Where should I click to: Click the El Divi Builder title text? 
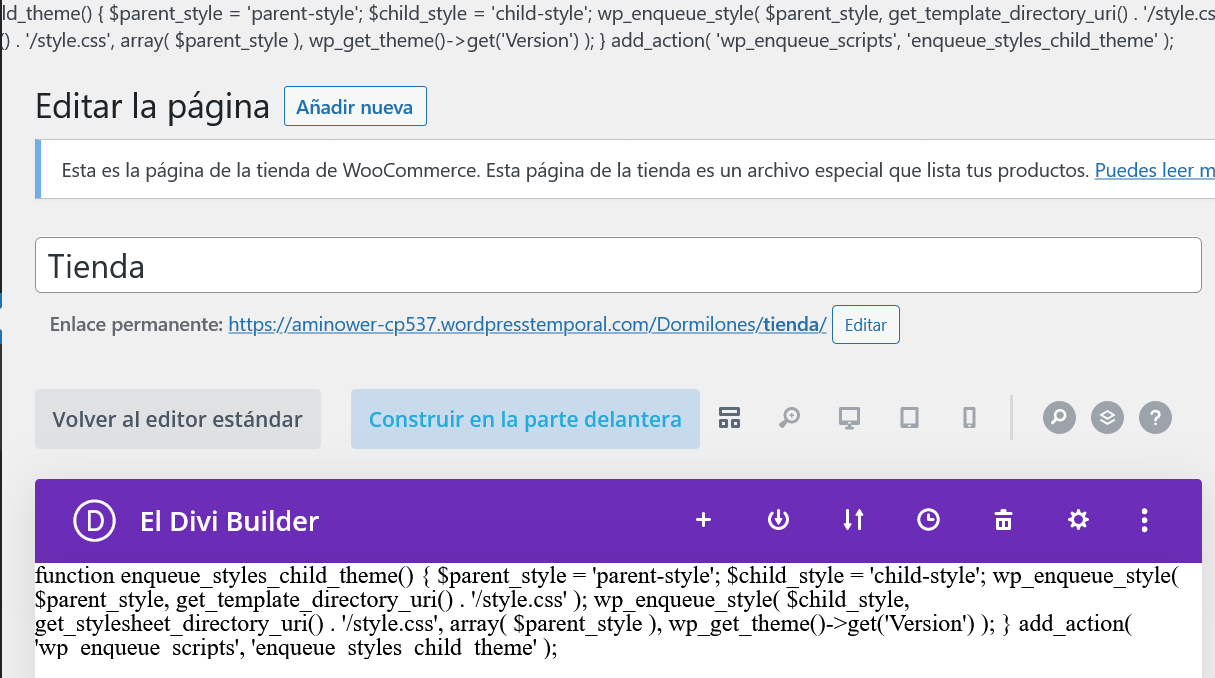click(x=229, y=521)
